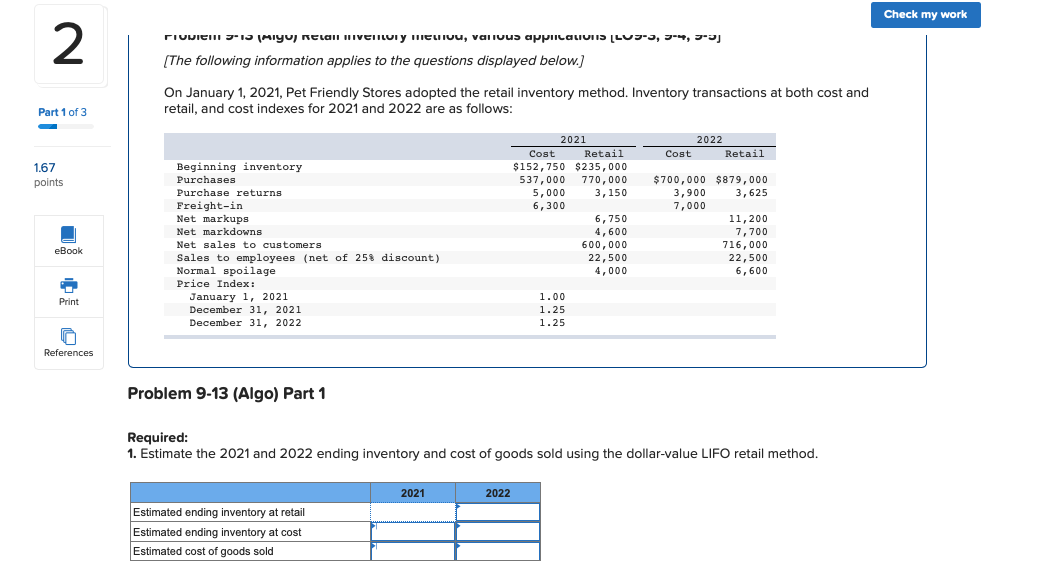Click the 7,700 net markdowns value

[751, 232]
